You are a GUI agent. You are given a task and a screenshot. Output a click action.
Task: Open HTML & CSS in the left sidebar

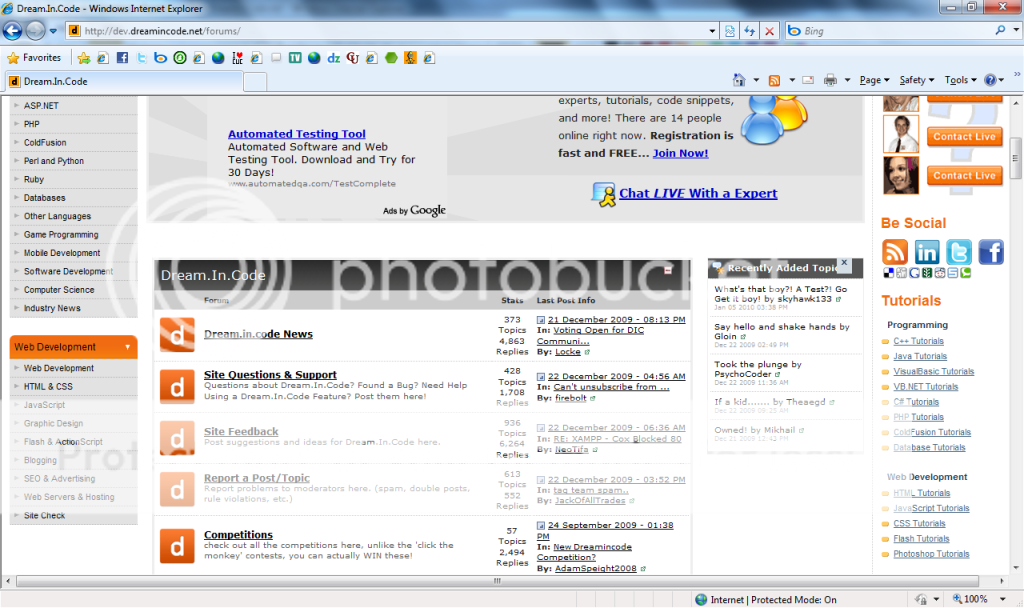48,387
